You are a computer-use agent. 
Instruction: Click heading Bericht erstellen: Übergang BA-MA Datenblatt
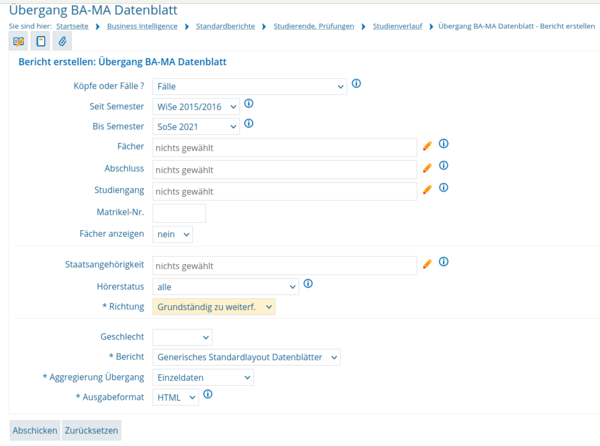click(122, 62)
